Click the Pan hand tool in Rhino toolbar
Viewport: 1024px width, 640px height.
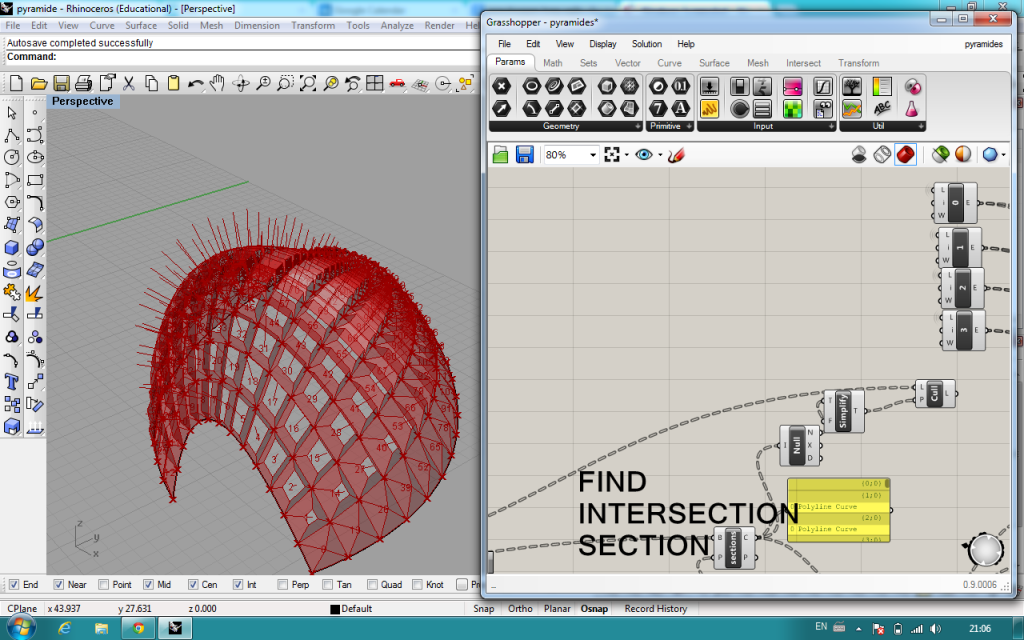[218, 83]
